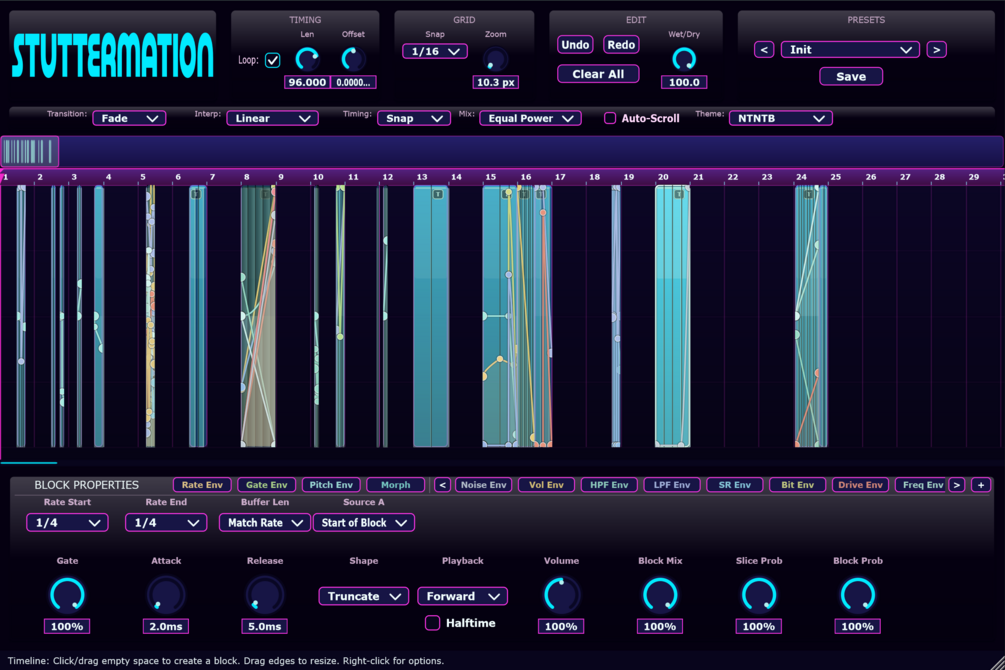
Task: Open the Snap 1/16 dropdown
Action: click(435, 51)
